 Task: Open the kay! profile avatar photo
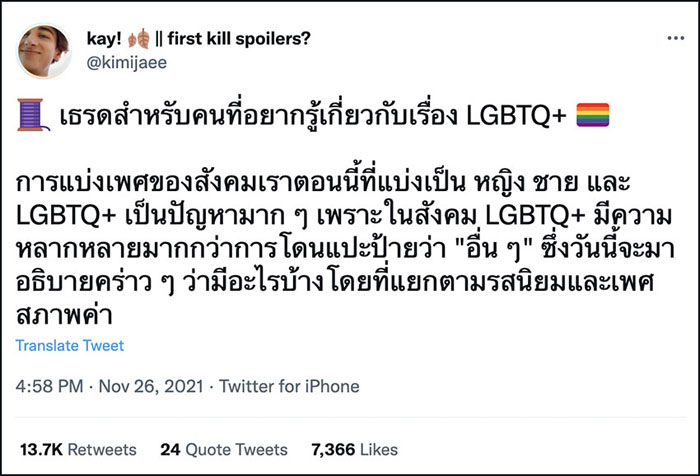point(44,50)
